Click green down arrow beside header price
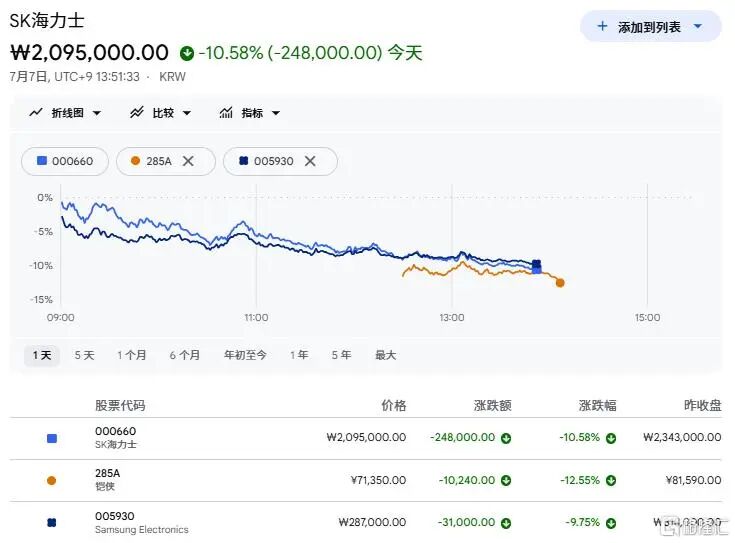The width and height of the screenshot is (735, 543). 187,53
